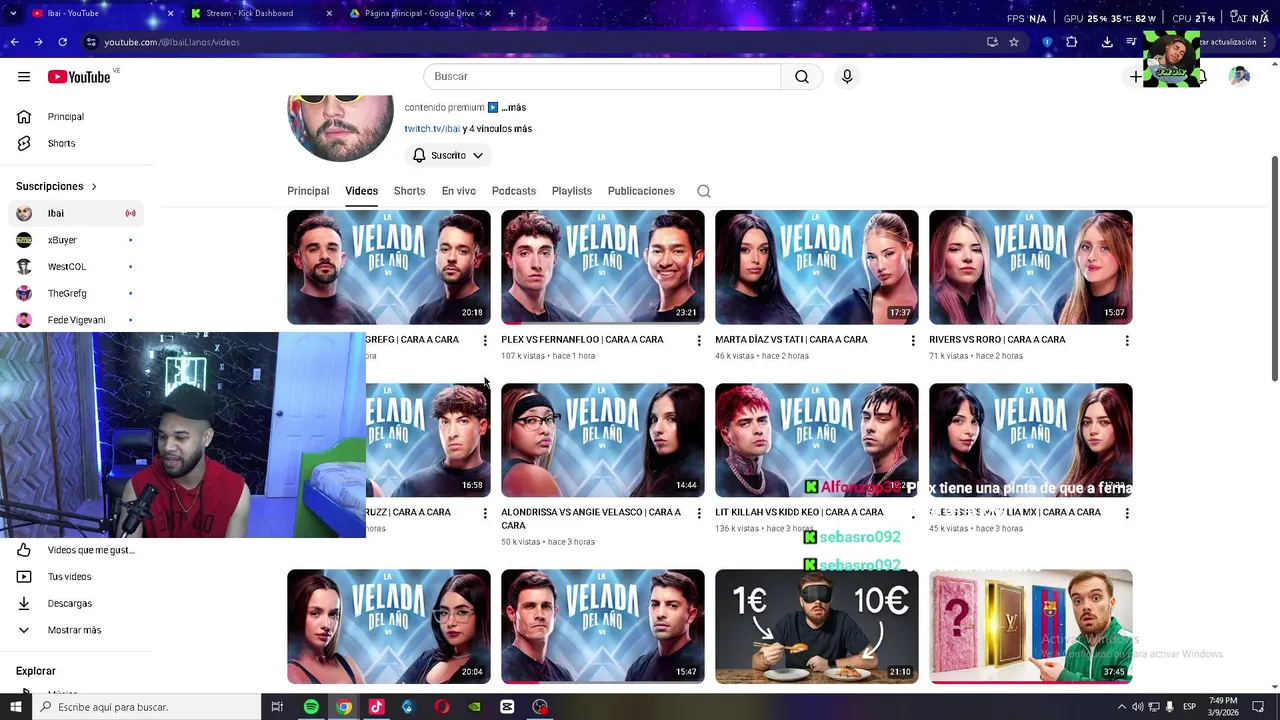Close the Stream - Kick Dashboard tab
1280x720 pixels.
tap(330, 13)
